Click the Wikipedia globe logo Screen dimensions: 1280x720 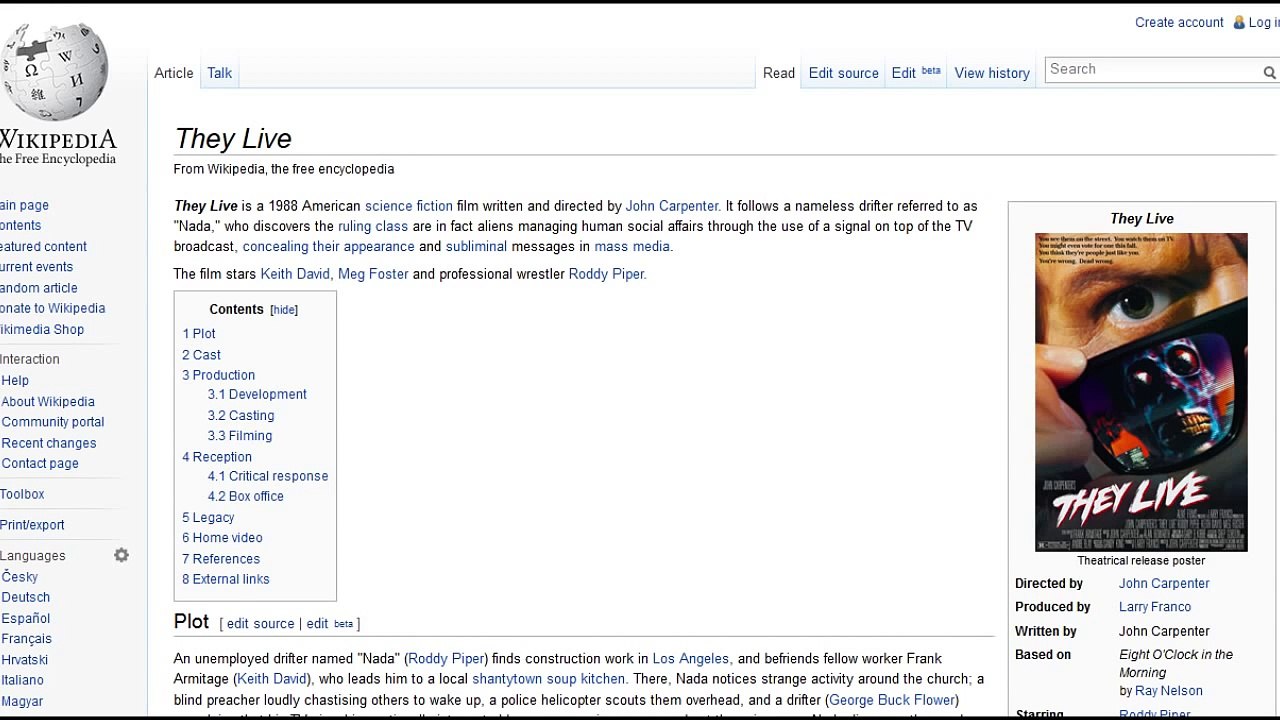[54, 72]
